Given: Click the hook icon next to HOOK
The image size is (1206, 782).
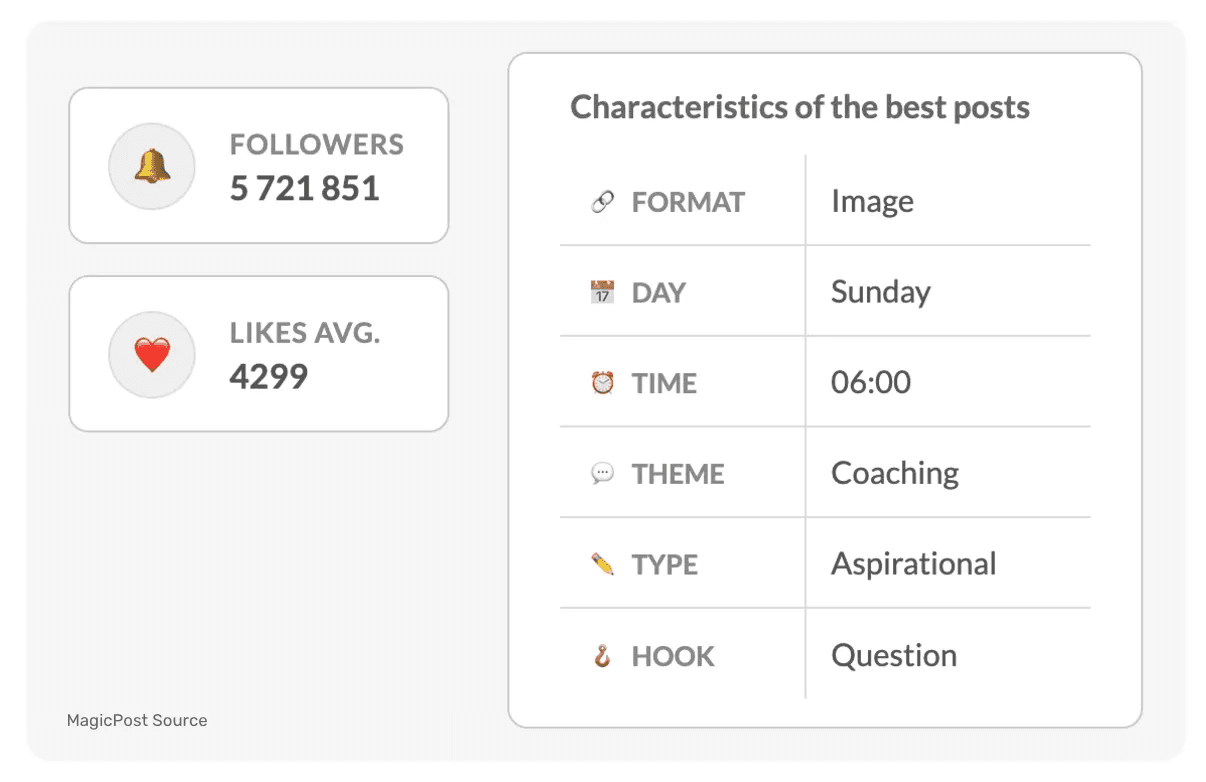Looking at the screenshot, I should pos(602,656).
